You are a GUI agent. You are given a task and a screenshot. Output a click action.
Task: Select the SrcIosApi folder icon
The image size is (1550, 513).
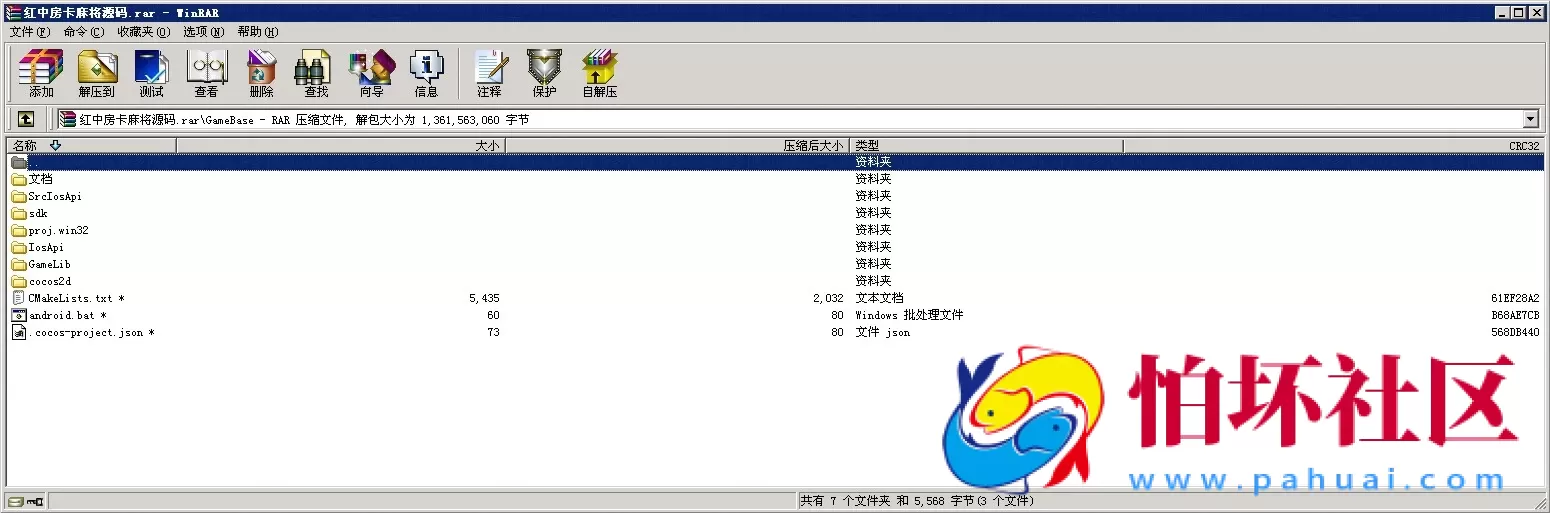[x=19, y=196]
